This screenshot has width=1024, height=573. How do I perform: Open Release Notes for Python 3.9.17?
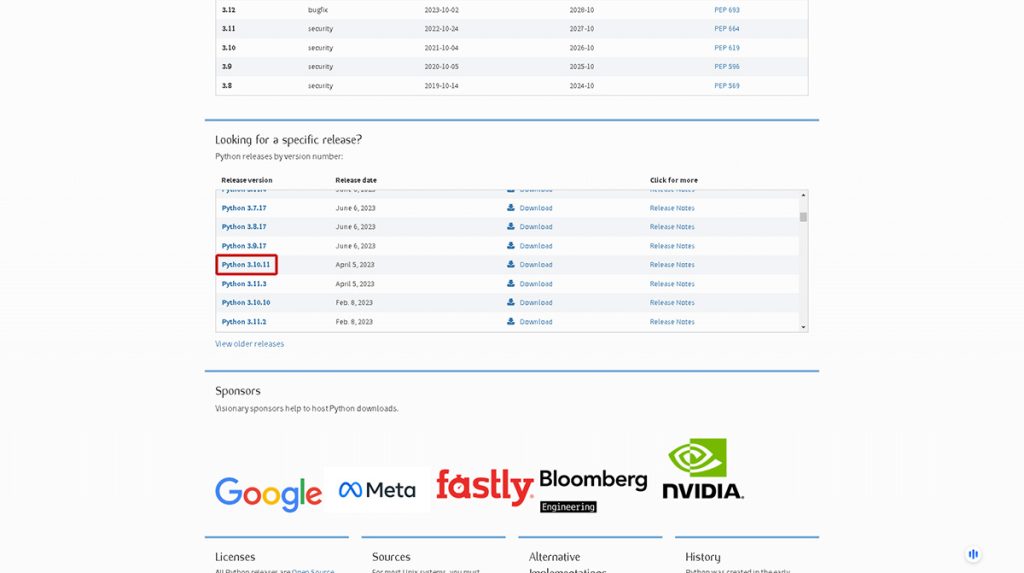point(672,246)
